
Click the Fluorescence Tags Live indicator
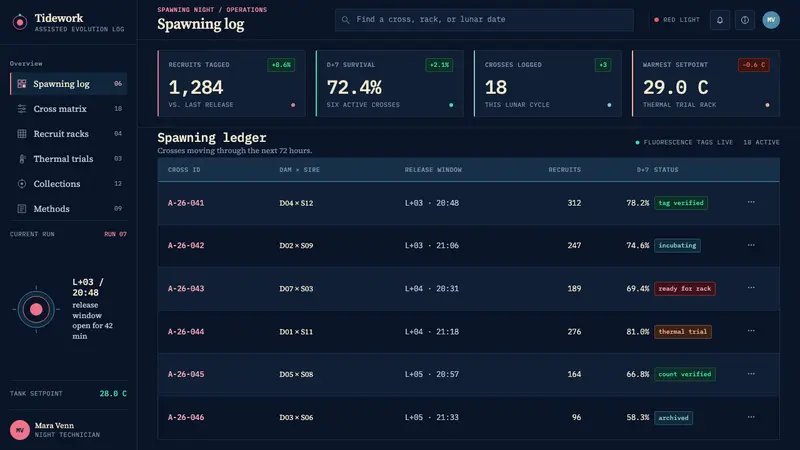click(x=684, y=142)
